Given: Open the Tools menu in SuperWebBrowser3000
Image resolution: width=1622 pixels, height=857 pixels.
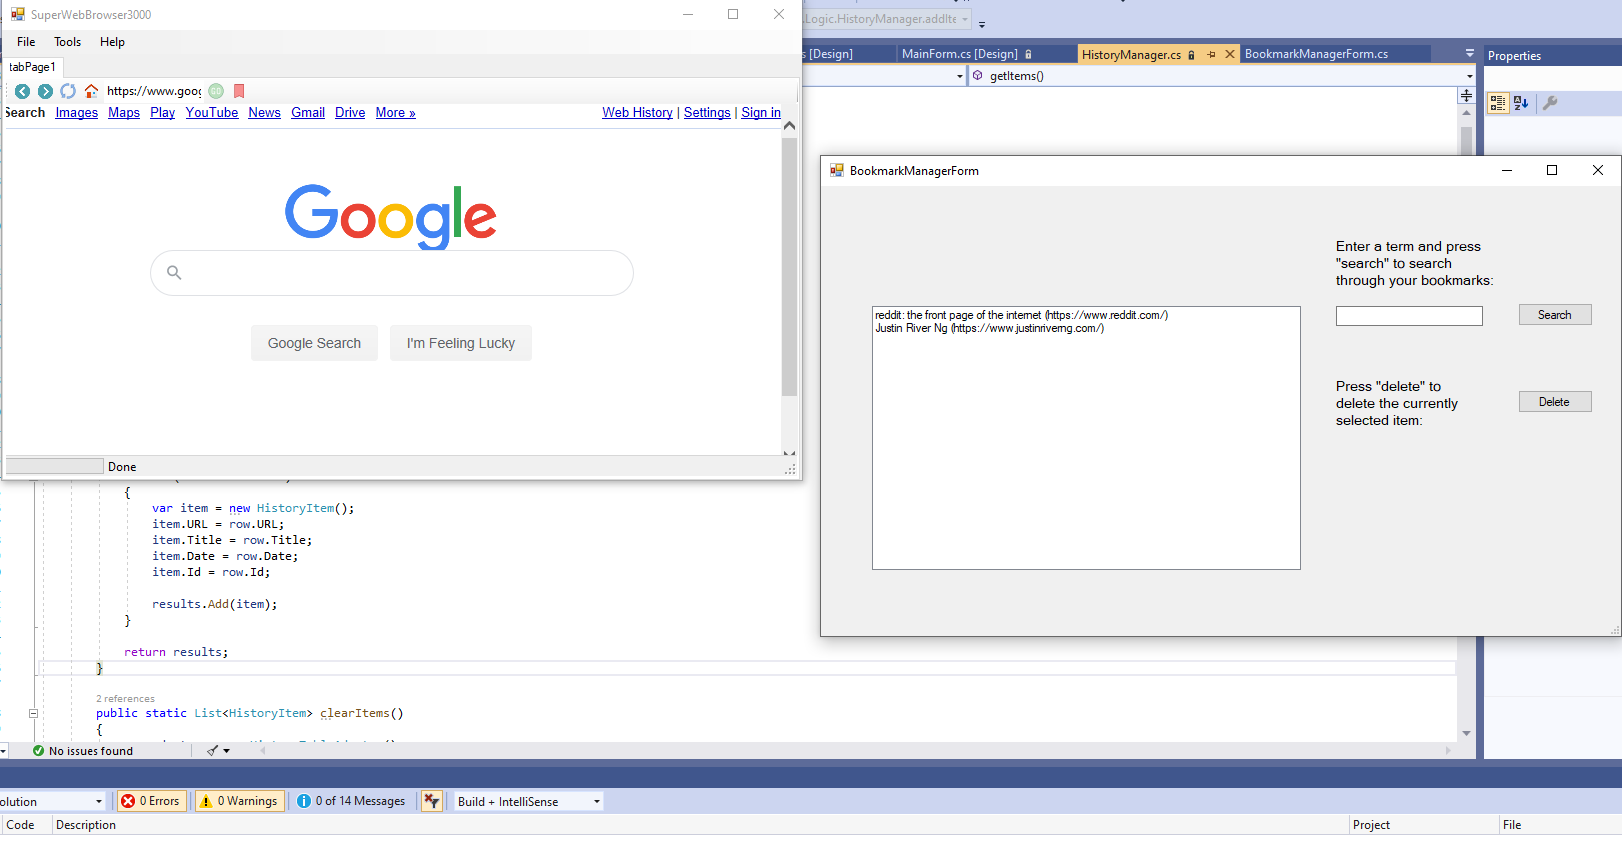Looking at the screenshot, I should [x=68, y=42].
